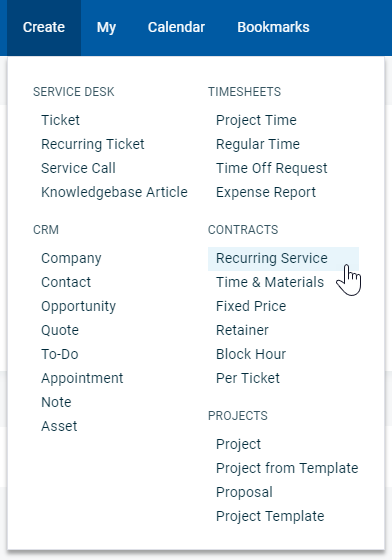Select Time & Materials contract
The image size is (392, 560).
(x=270, y=282)
